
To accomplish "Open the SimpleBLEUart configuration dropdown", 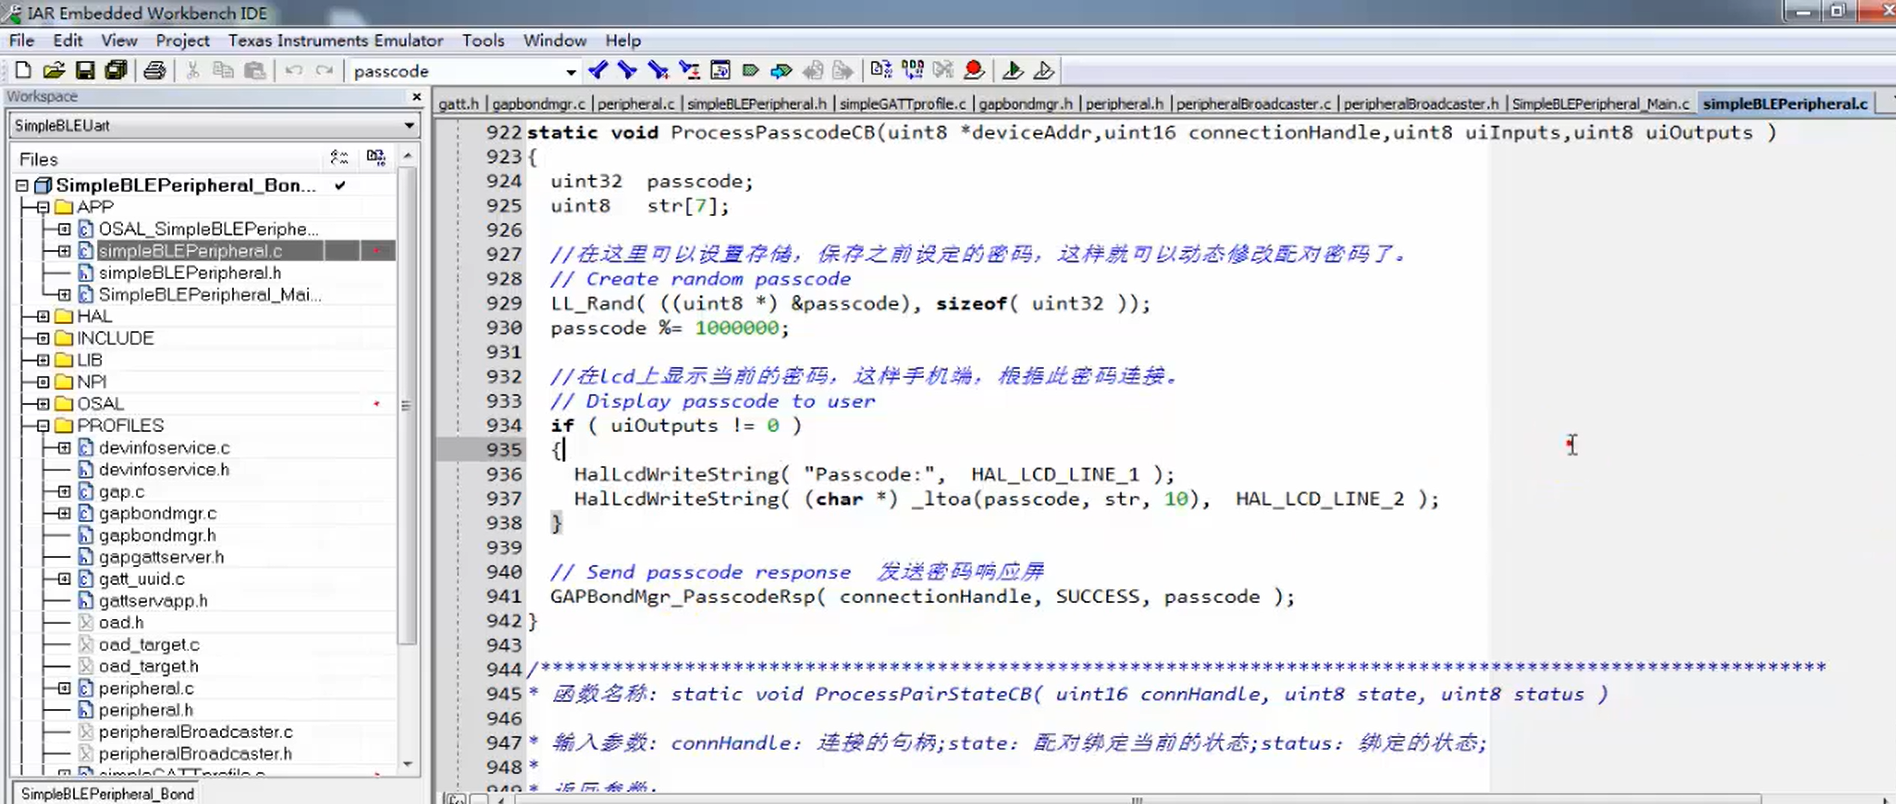I will click(x=409, y=125).
